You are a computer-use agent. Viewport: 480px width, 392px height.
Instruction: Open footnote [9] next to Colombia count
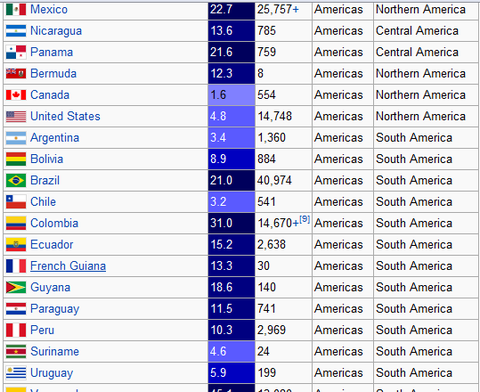(304, 220)
